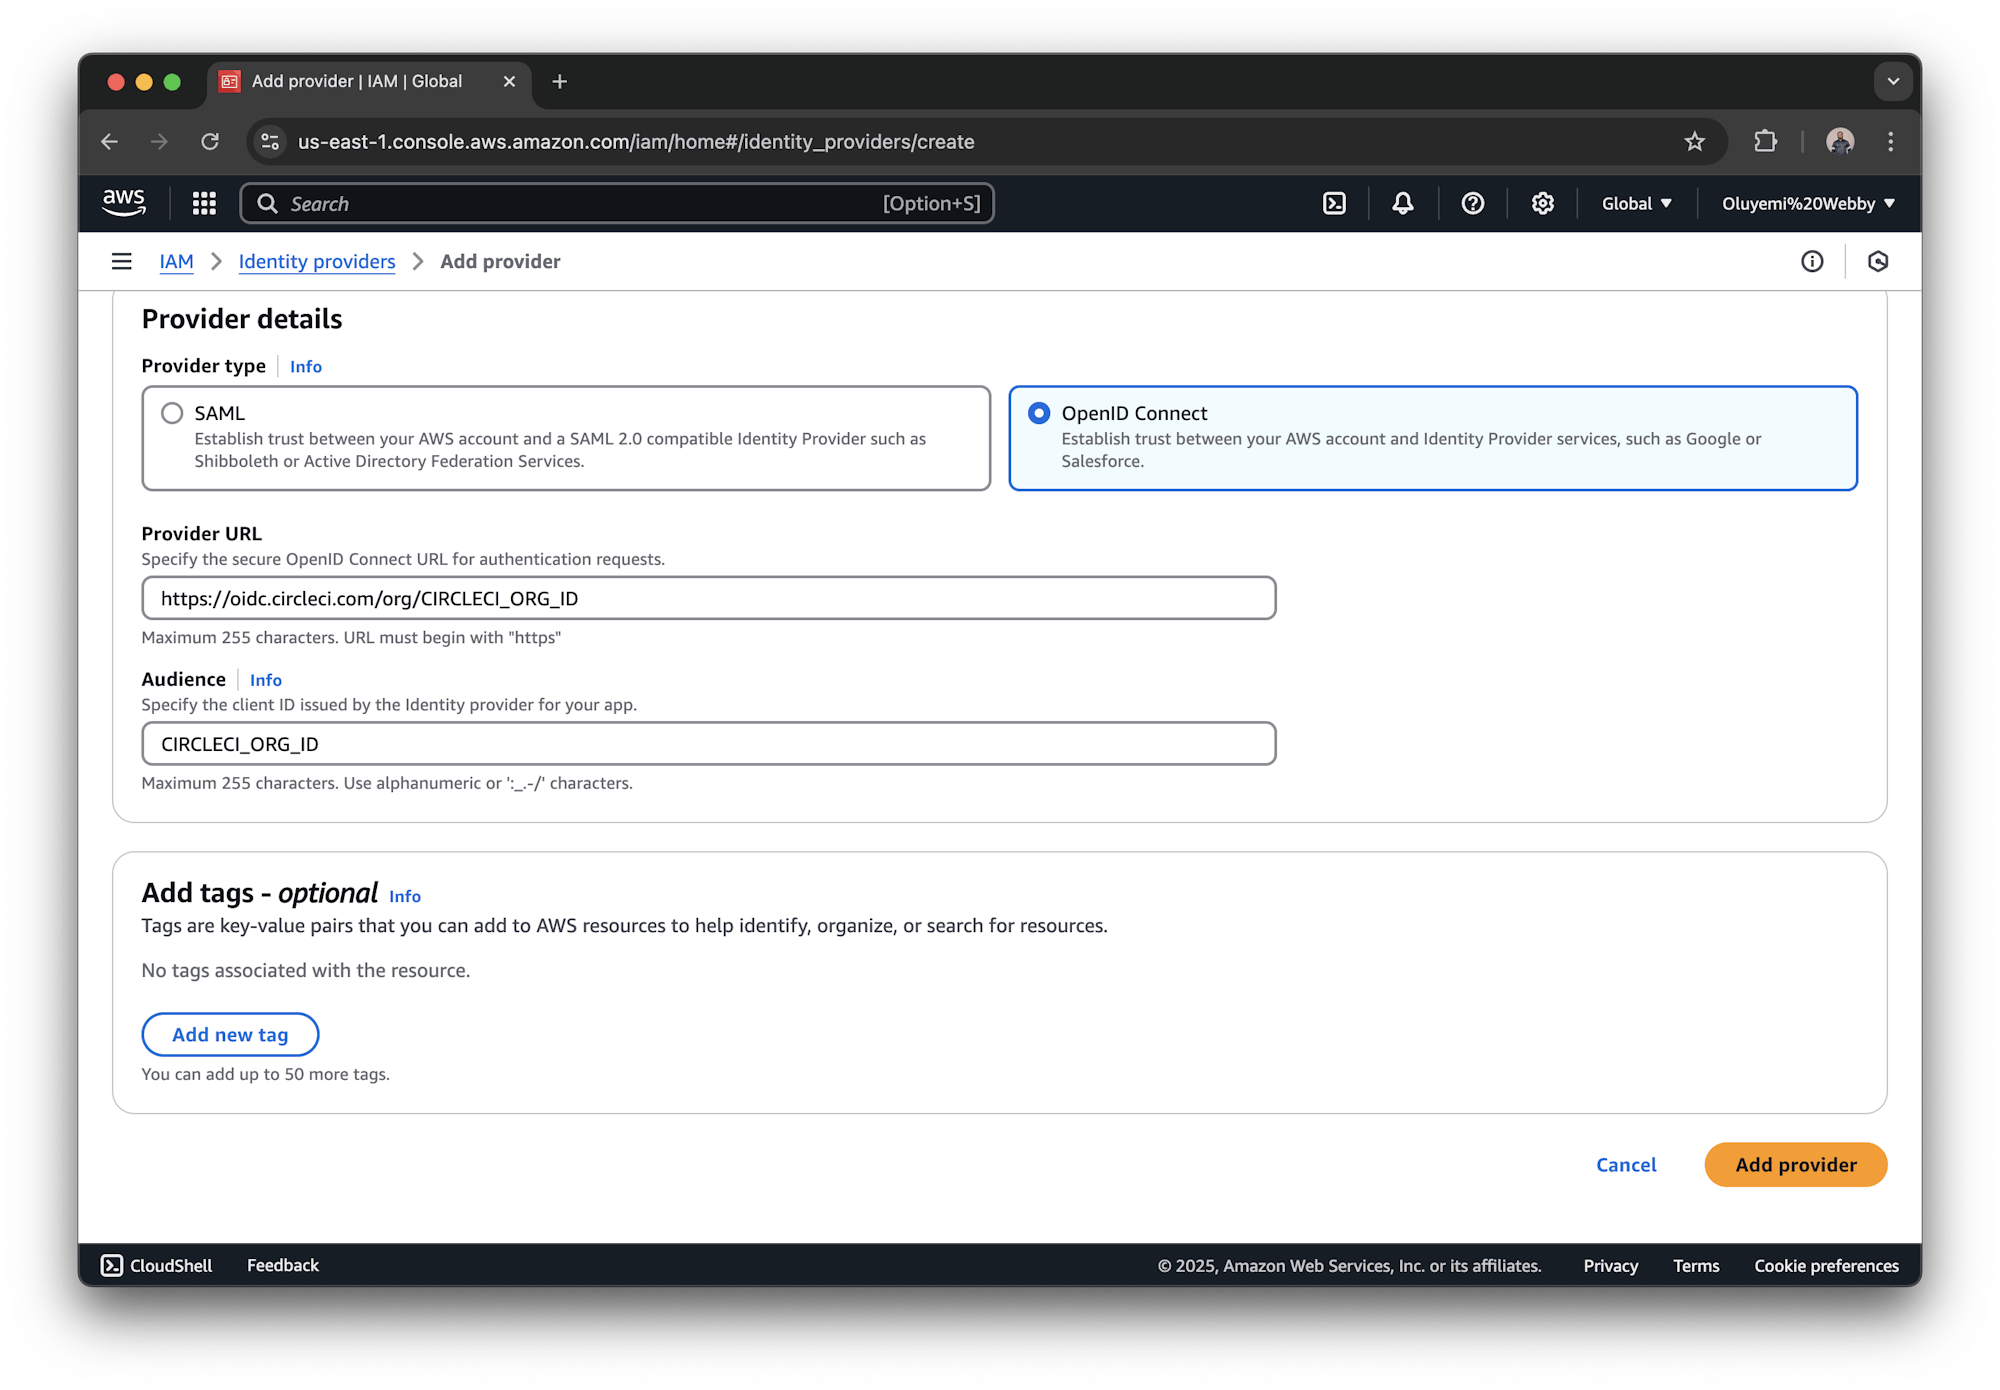Select the OpenID Connect provider type
This screenshot has width=2000, height=1390.
pos(1039,412)
